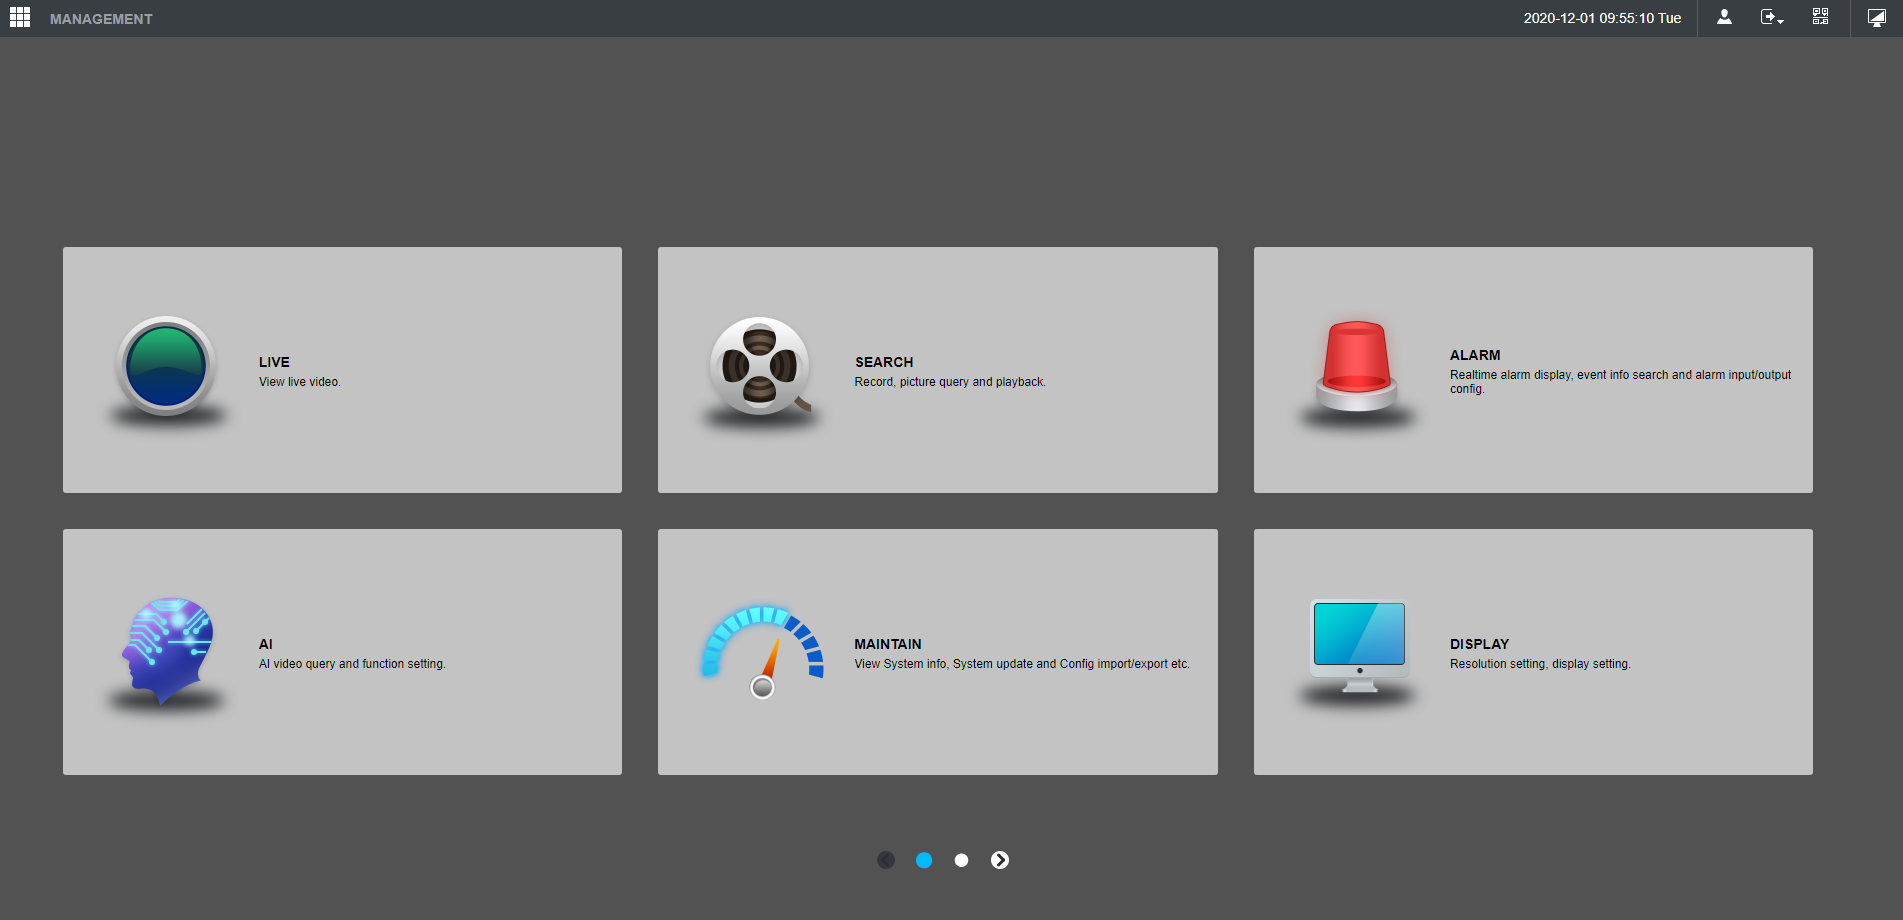Screen dimensions: 1903x920
Task: Go to next page arrow
Action: click(x=1000, y=860)
